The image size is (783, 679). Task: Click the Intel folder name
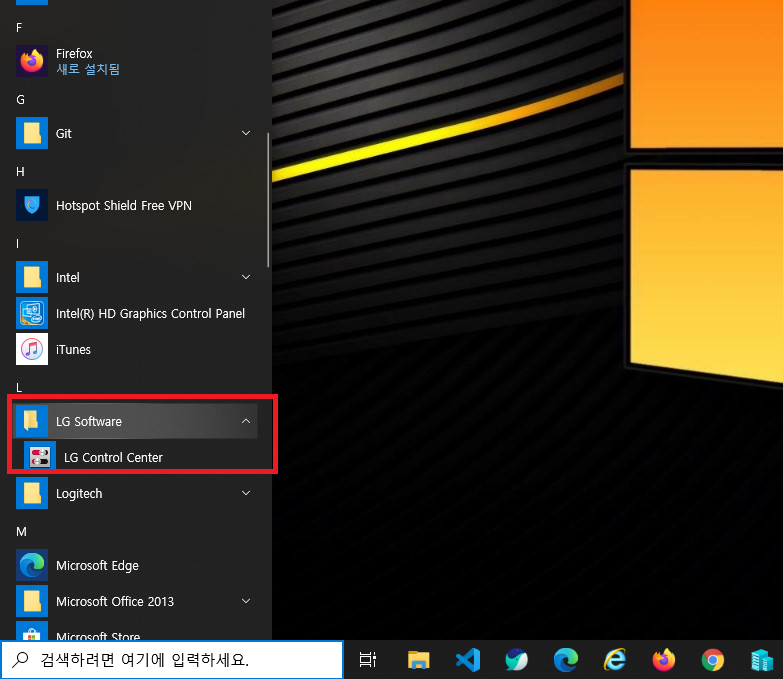coord(67,277)
